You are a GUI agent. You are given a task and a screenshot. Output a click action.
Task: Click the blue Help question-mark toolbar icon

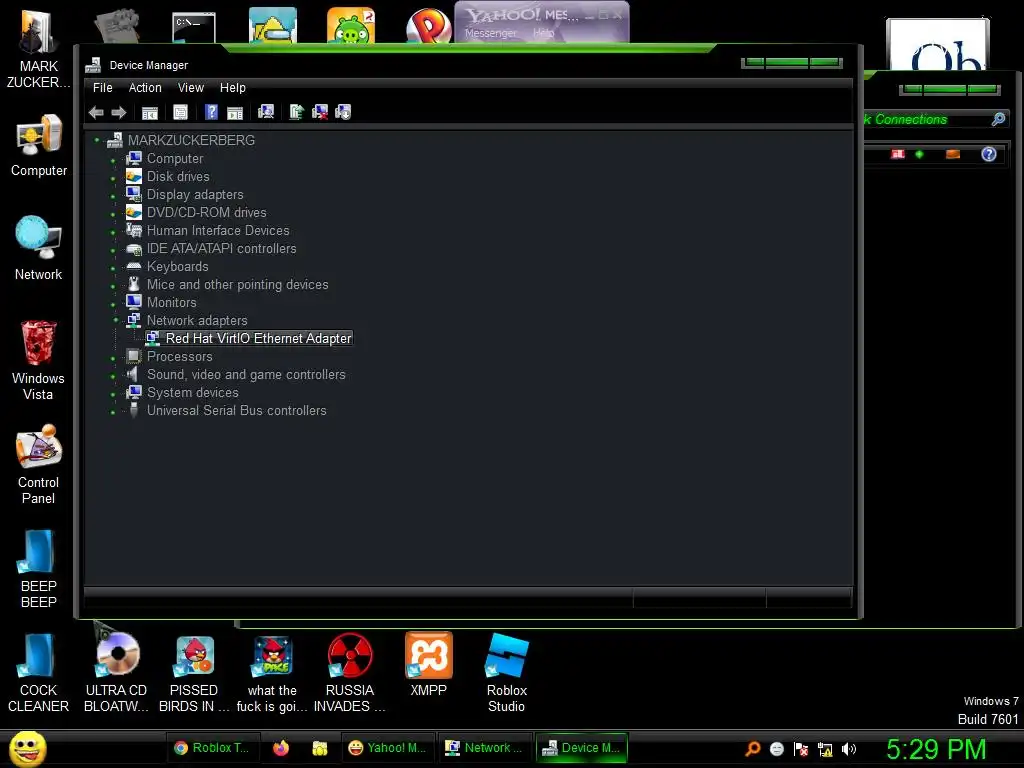click(x=211, y=112)
